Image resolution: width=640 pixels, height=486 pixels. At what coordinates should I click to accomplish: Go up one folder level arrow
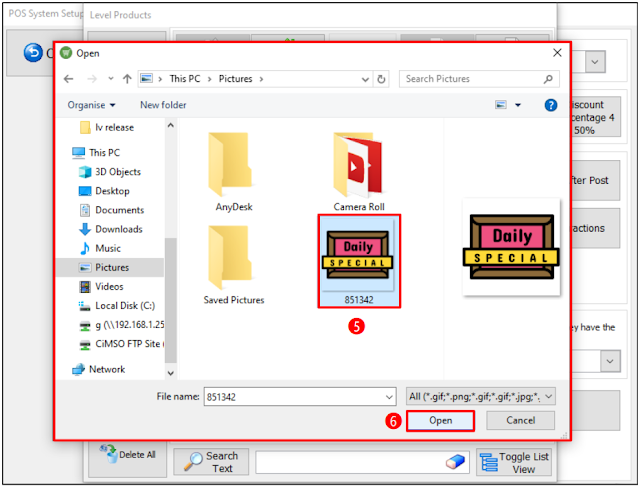pos(127,79)
